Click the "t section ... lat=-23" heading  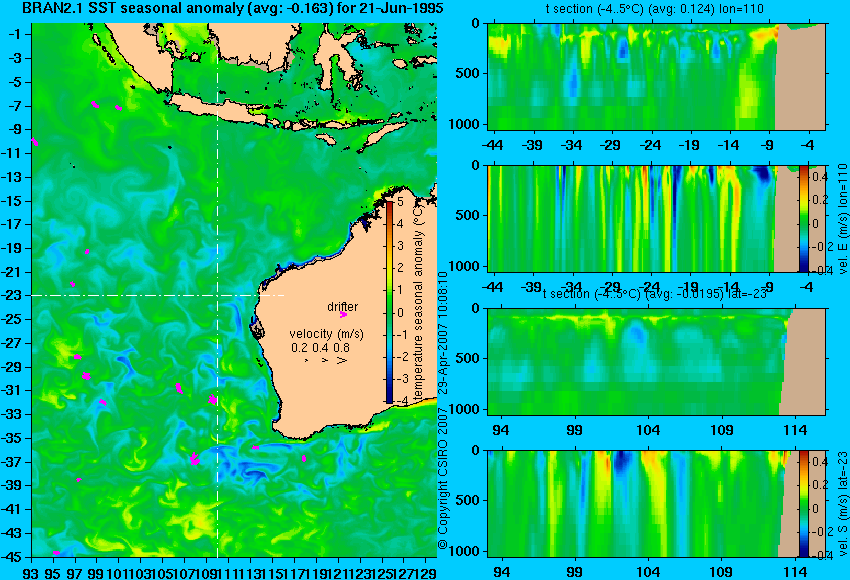coord(654,294)
